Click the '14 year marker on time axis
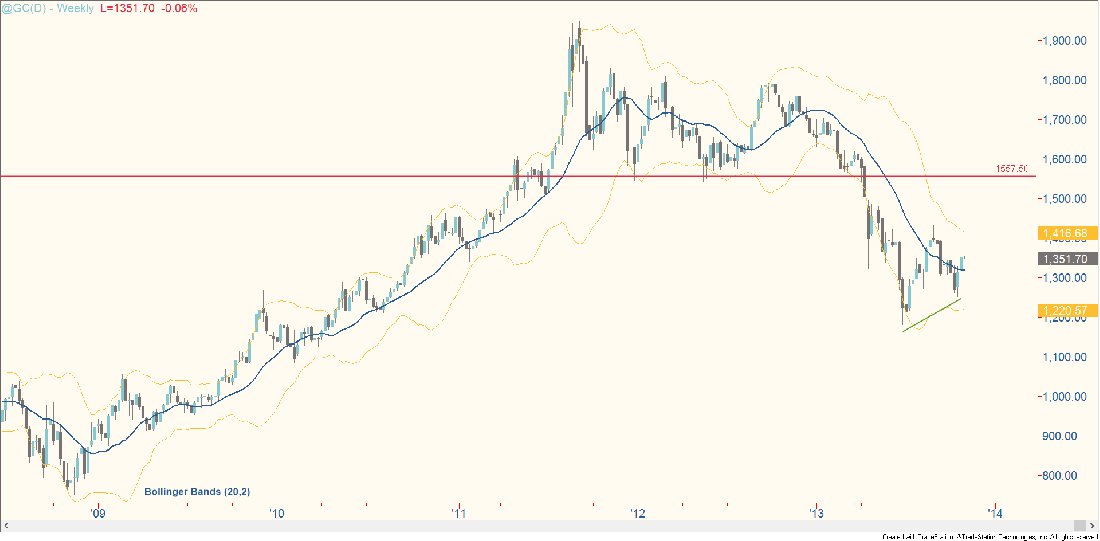Image resolution: width=1100 pixels, height=541 pixels. click(996, 514)
